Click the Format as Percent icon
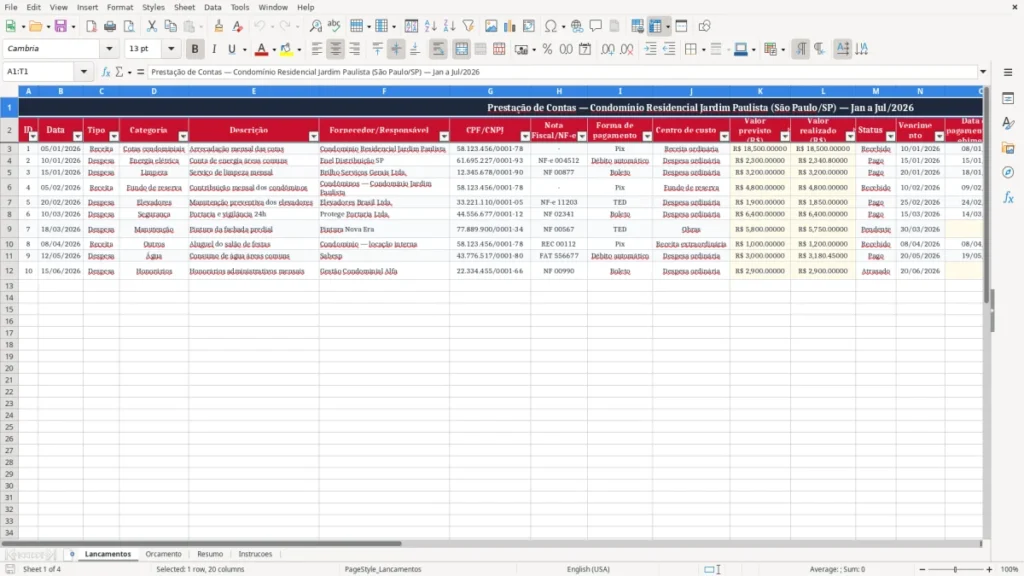 coord(547,49)
